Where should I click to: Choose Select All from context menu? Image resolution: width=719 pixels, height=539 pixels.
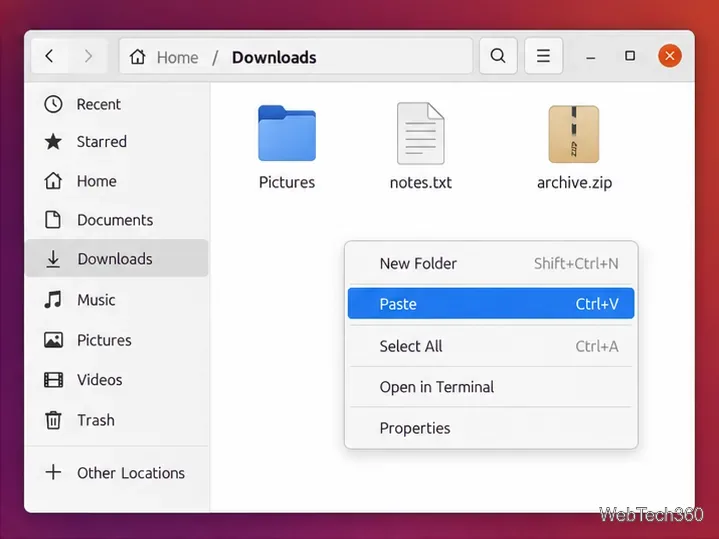click(x=491, y=346)
